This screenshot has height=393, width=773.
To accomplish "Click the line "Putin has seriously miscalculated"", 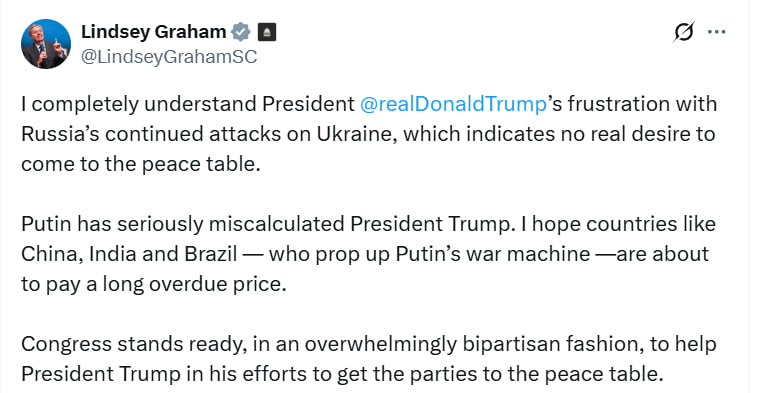I will tap(368, 224).
